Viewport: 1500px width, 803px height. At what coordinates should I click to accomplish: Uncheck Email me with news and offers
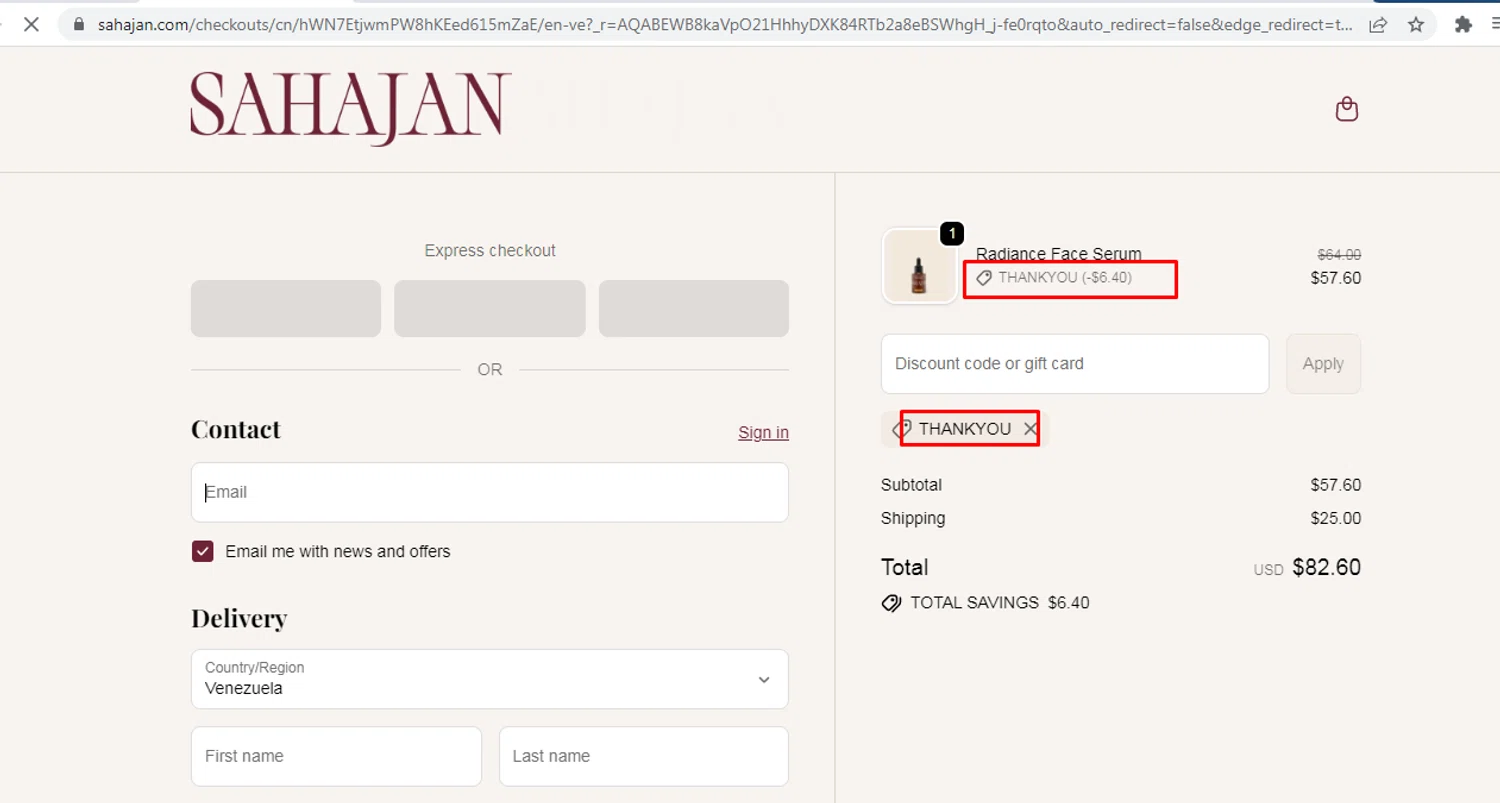[x=203, y=551]
